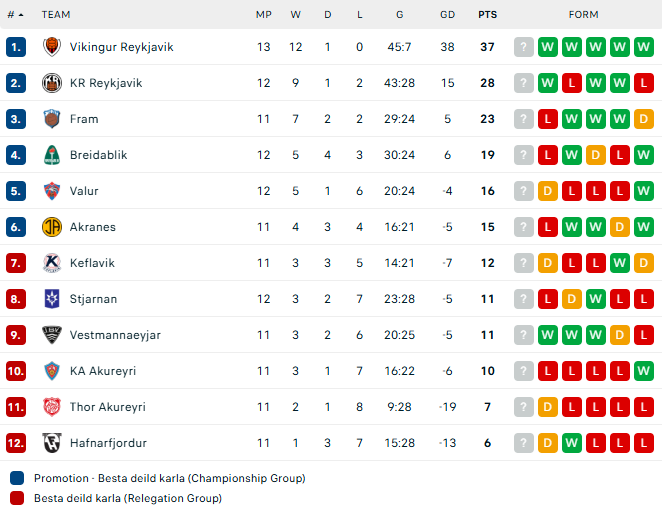This screenshot has width=662, height=513.
Task: Click the FORM column header
Action: pos(583,15)
